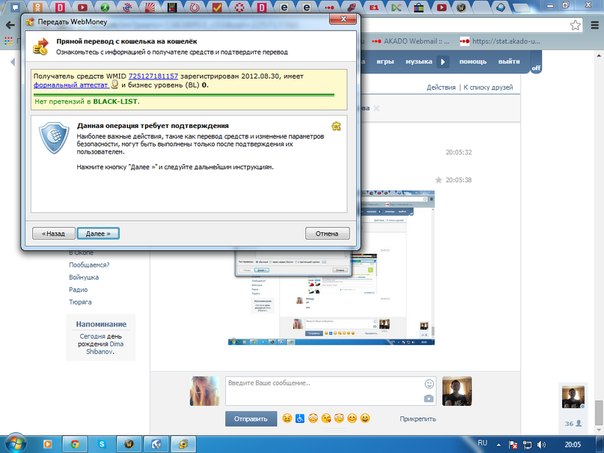Bookmark this page with the star icon
Image resolution: width=604 pixels, height=453 pixels.
(575, 25)
